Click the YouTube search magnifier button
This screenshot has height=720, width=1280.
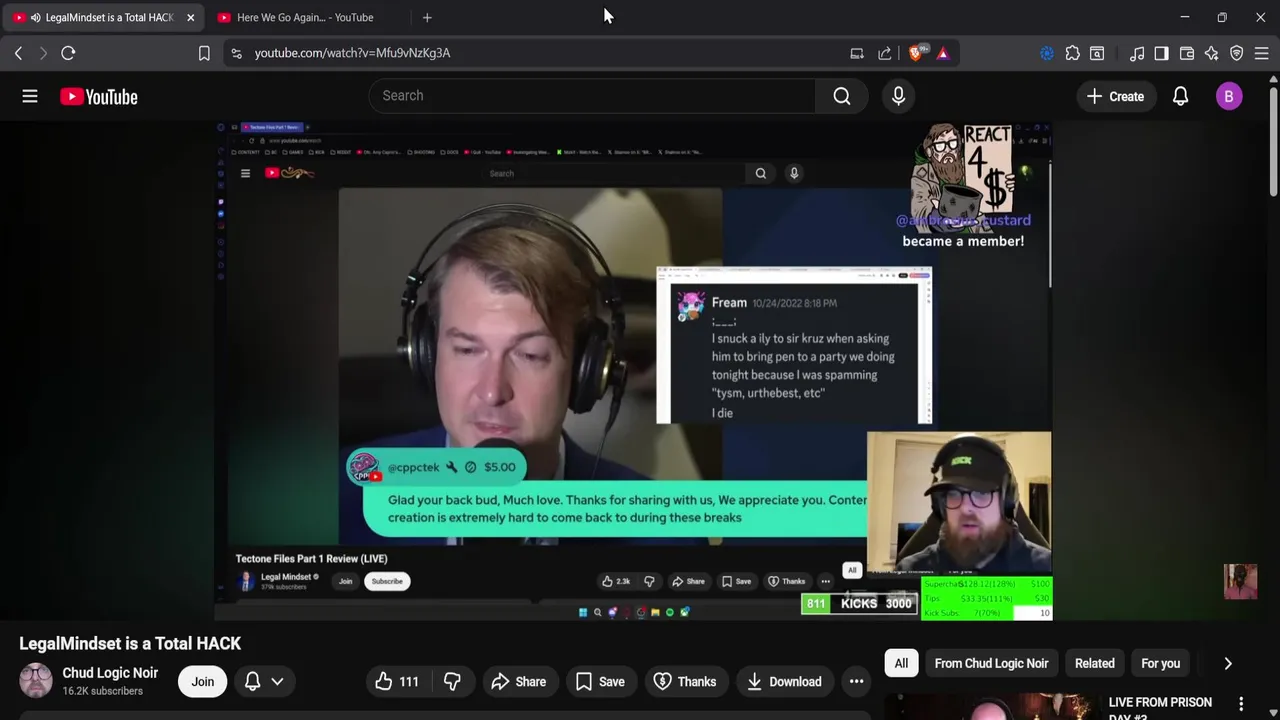click(x=842, y=96)
